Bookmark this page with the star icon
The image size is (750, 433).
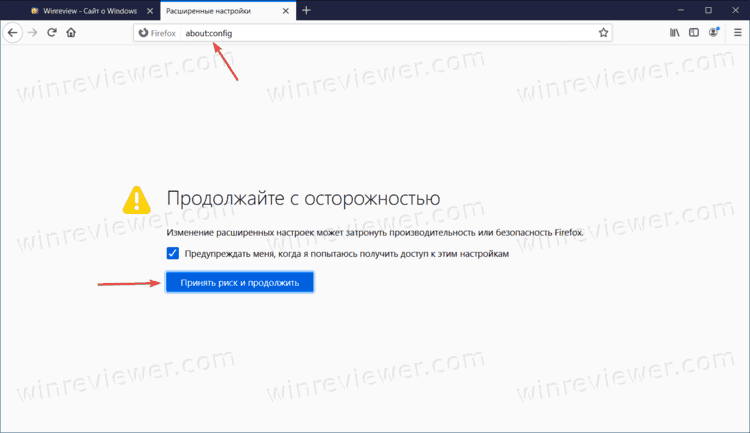[x=603, y=33]
